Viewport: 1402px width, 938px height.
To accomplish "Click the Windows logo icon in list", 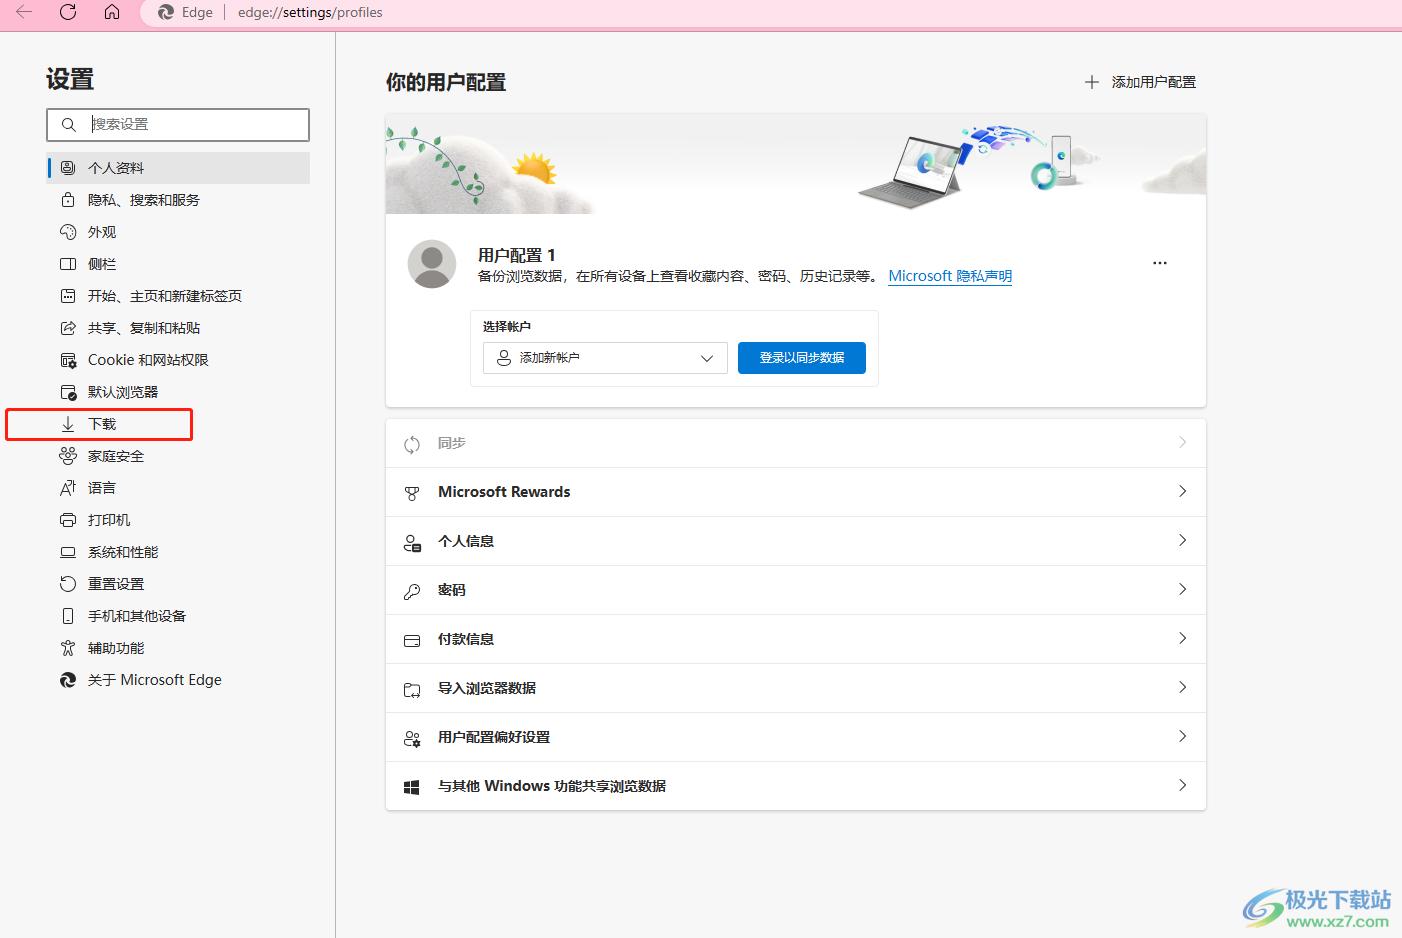I will 412,787.
